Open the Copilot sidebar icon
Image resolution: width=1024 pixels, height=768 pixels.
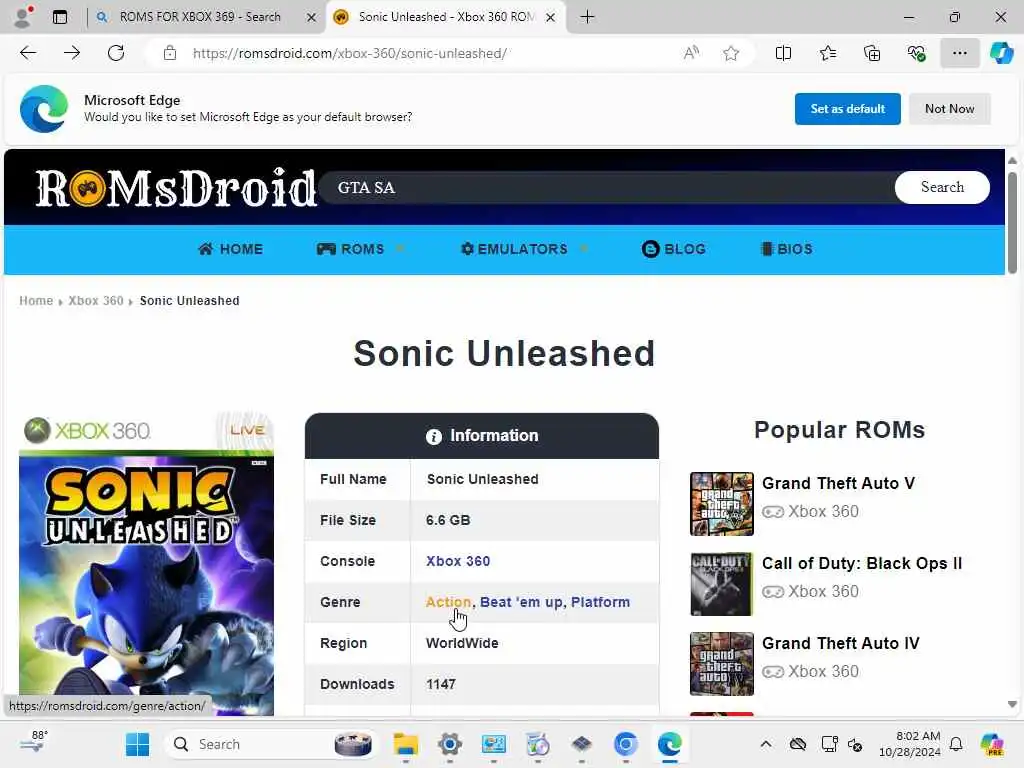coord(1001,53)
